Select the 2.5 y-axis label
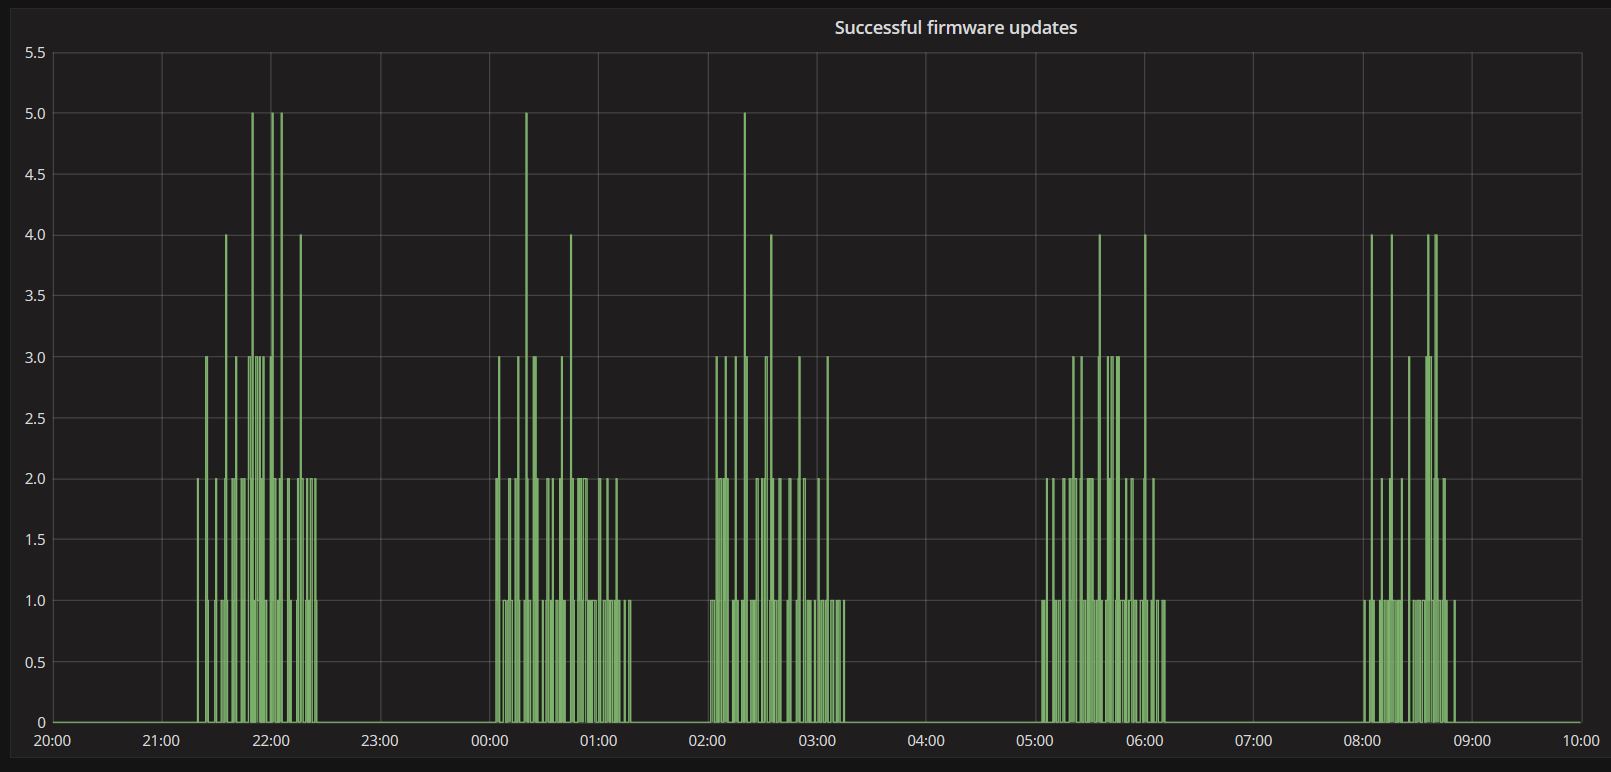Image resolution: width=1611 pixels, height=772 pixels. 35,418
